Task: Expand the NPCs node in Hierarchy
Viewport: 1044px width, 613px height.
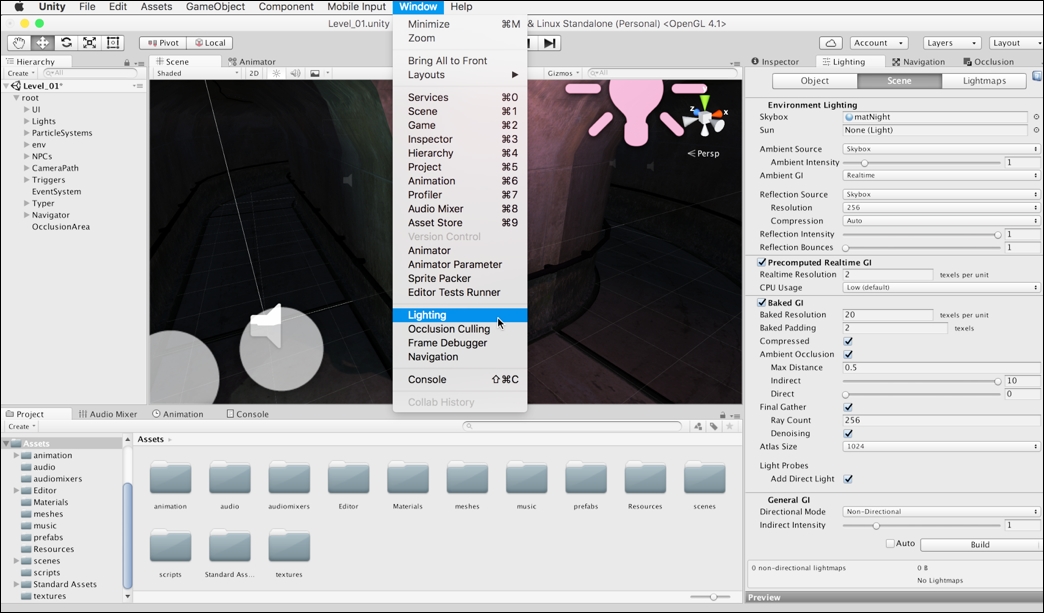Action: (x=27, y=156)
